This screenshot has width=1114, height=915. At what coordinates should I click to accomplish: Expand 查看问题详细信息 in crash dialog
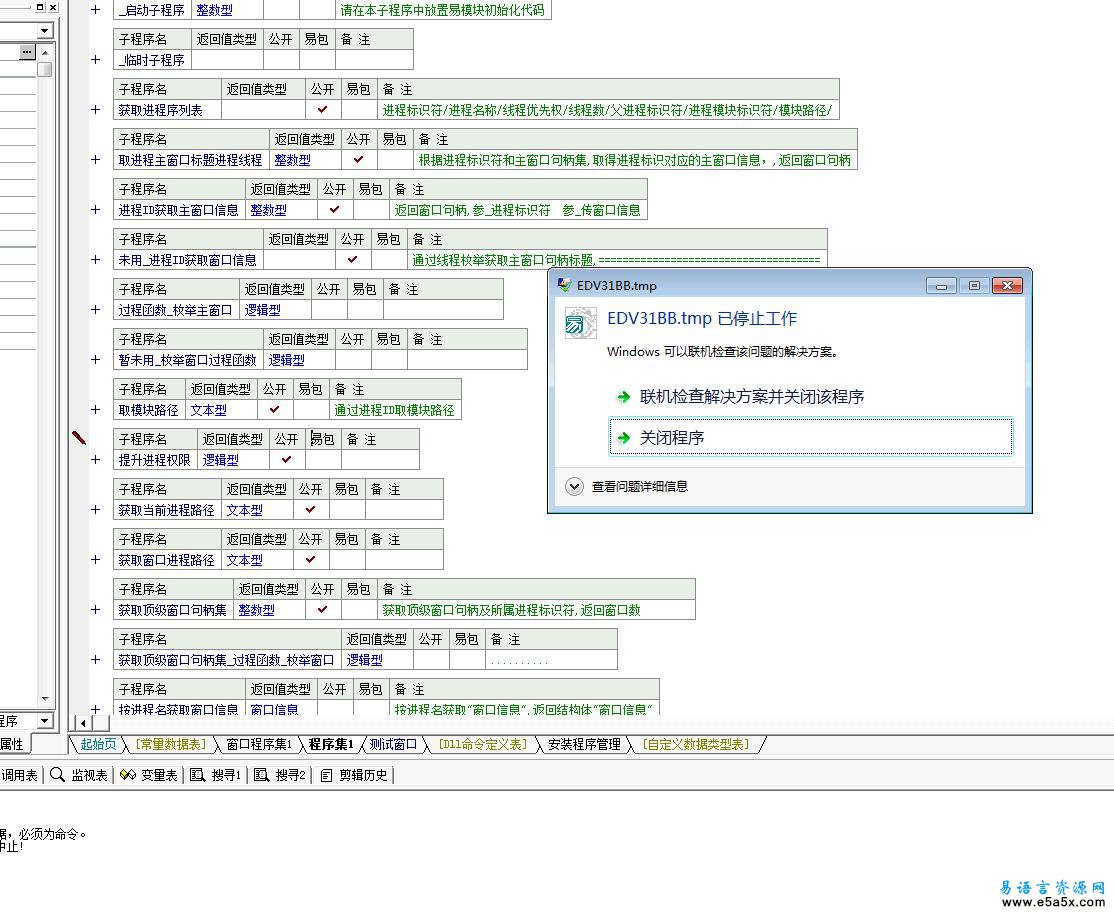pyautogui.click(x=574, y=487)
